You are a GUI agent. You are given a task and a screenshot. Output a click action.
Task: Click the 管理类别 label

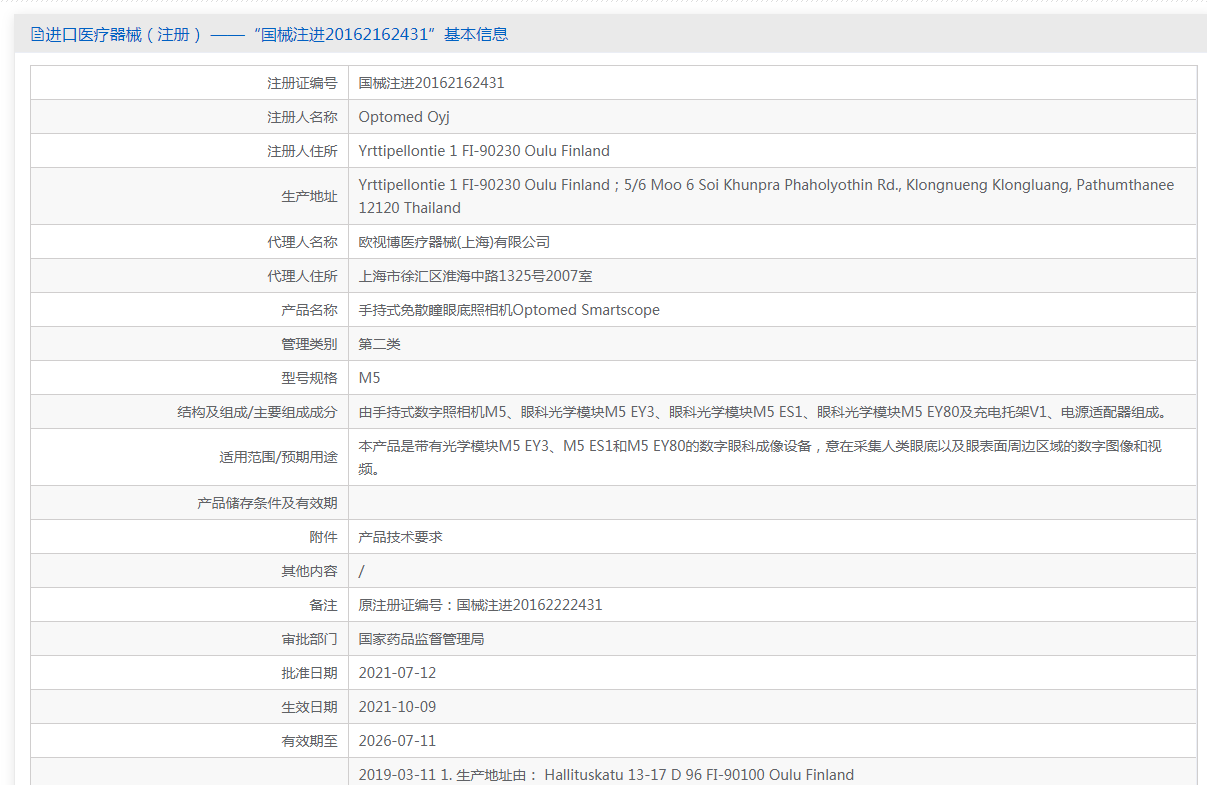coord(309,344)
